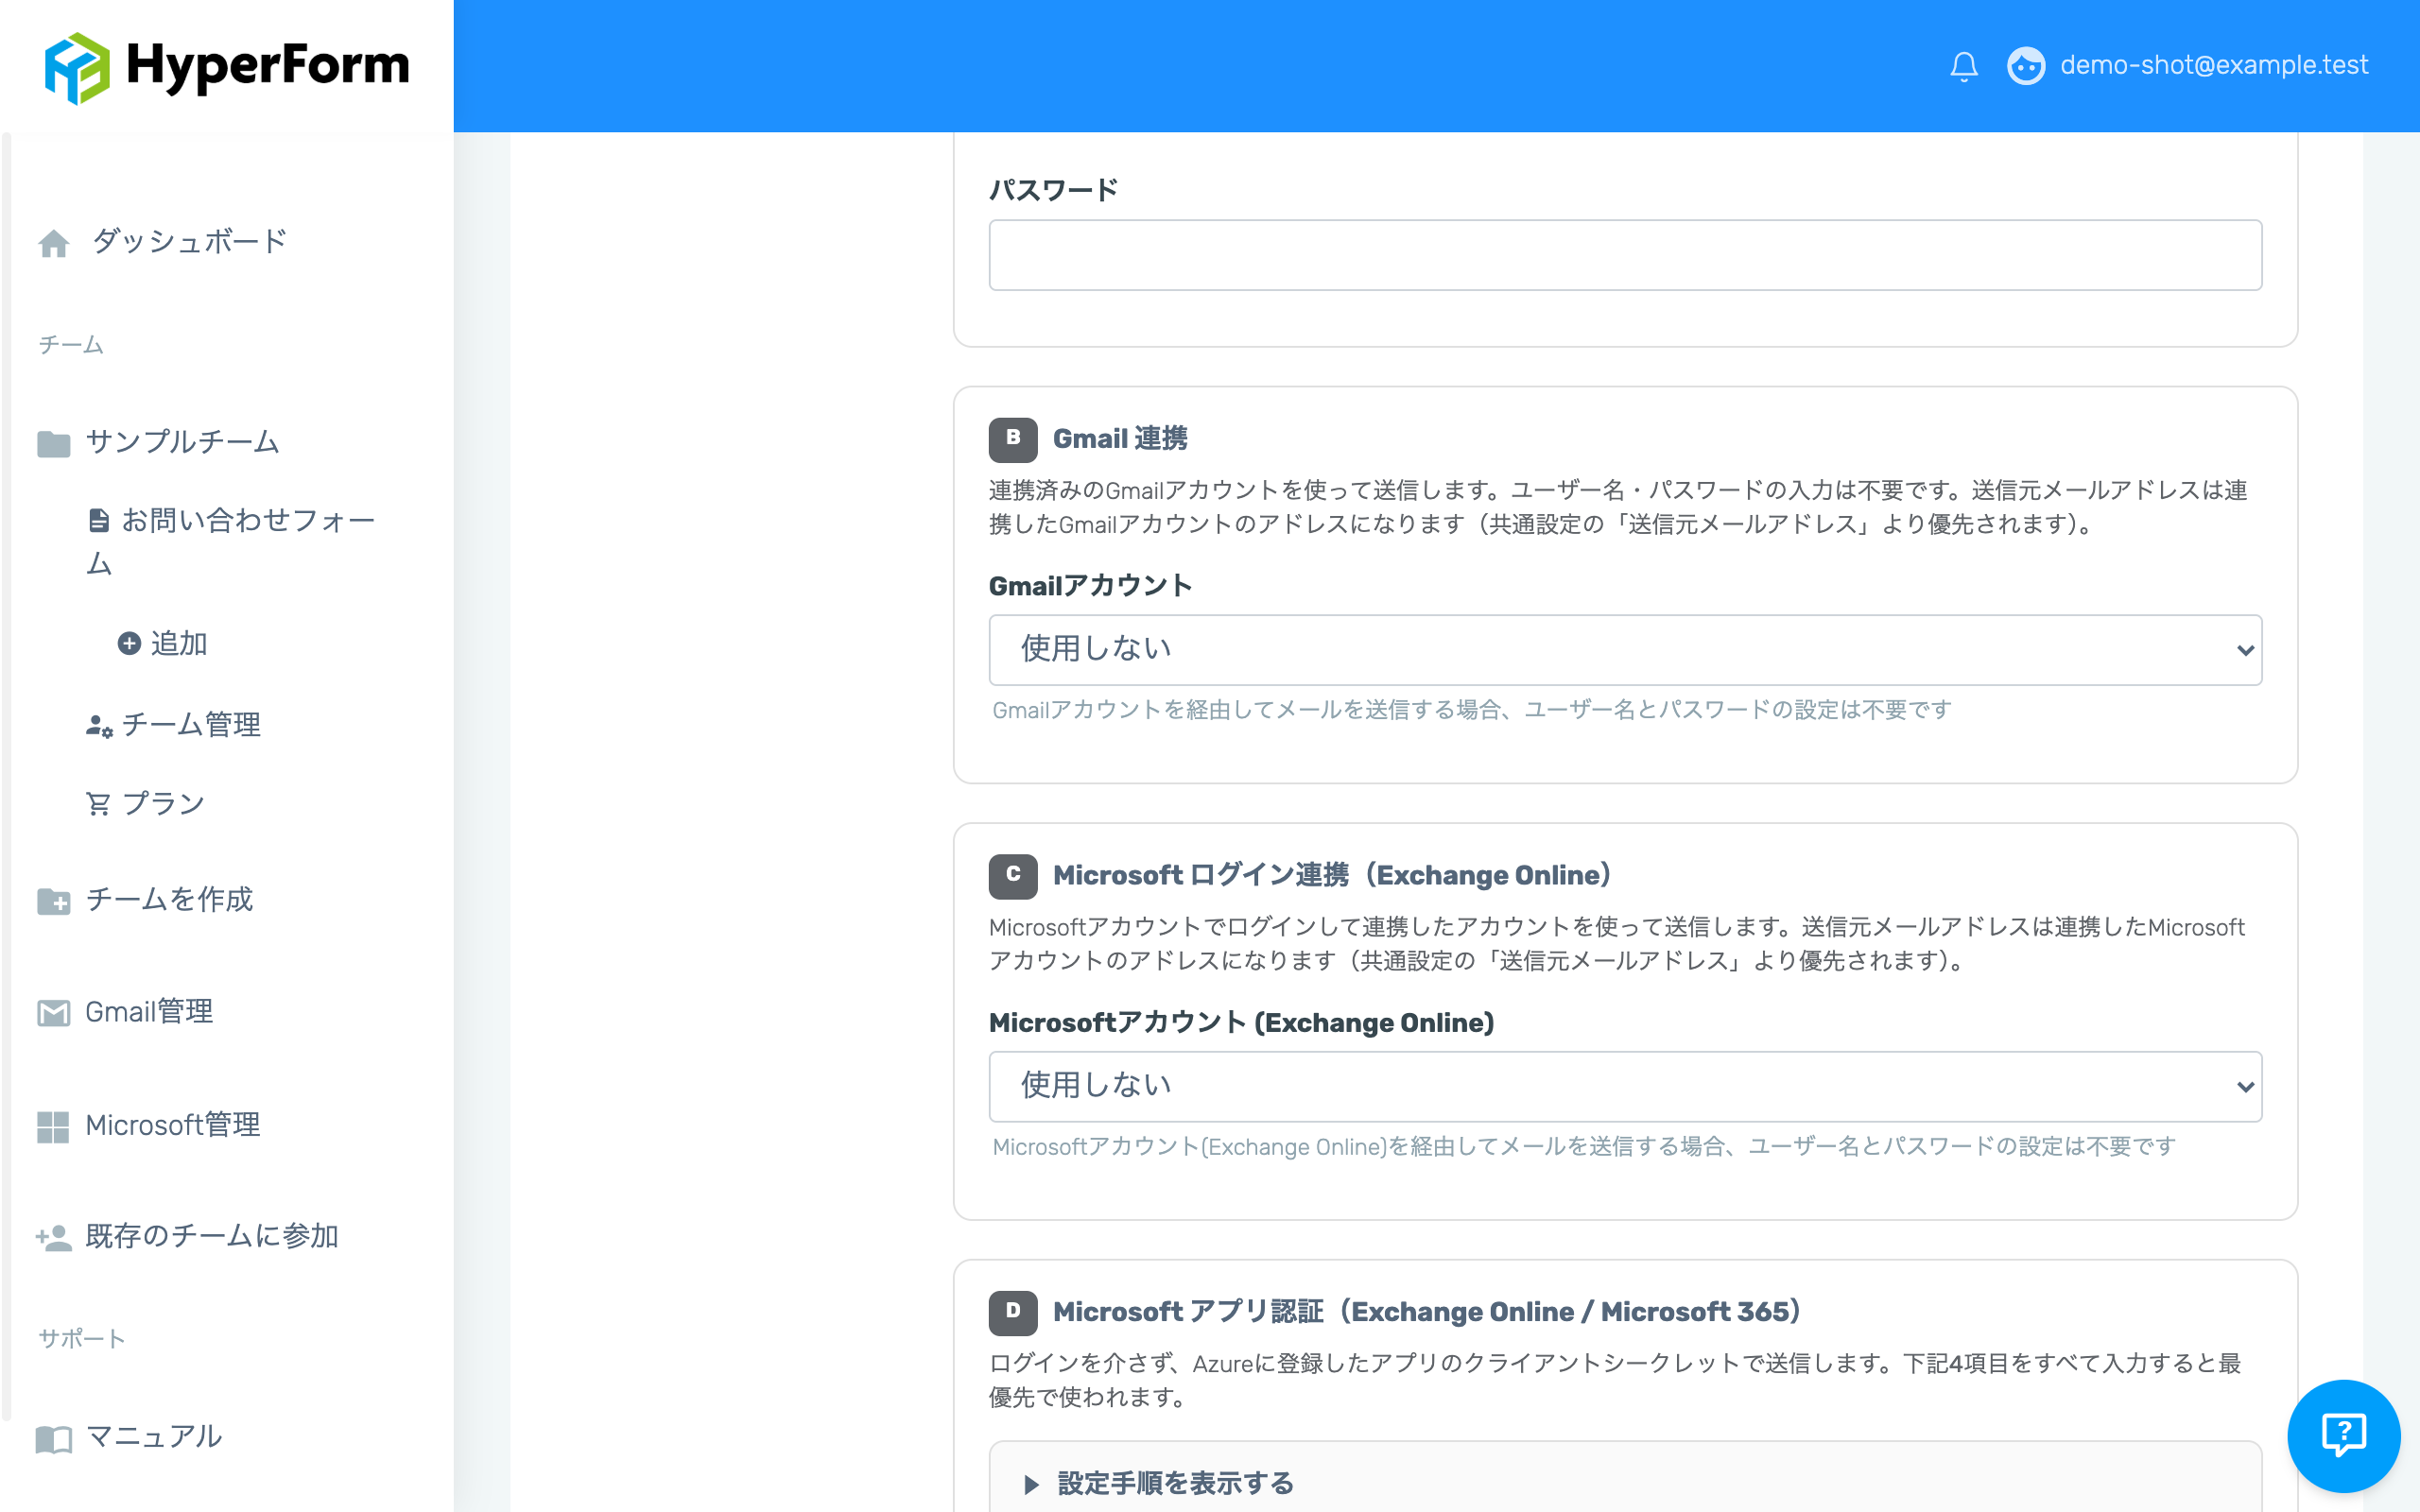
Task: Click the チーム管理 user-gear icon
Action: point(99,725)
